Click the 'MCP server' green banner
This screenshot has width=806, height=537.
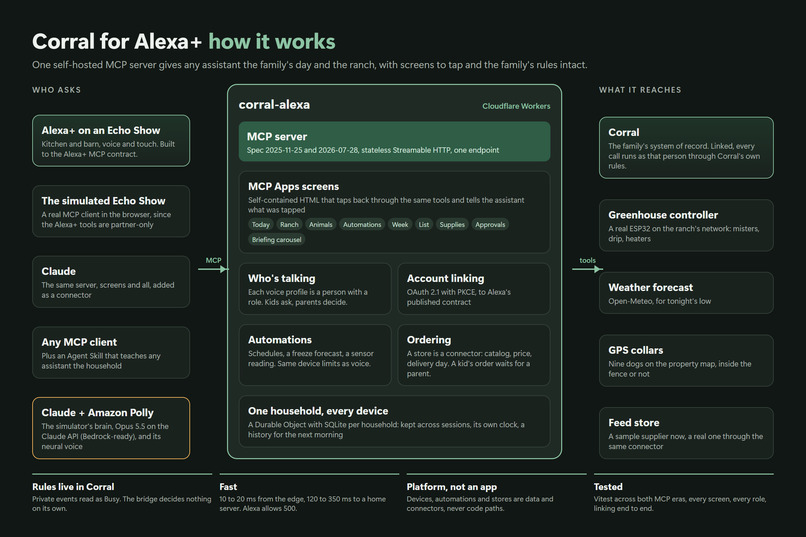[x=394, y=142]
